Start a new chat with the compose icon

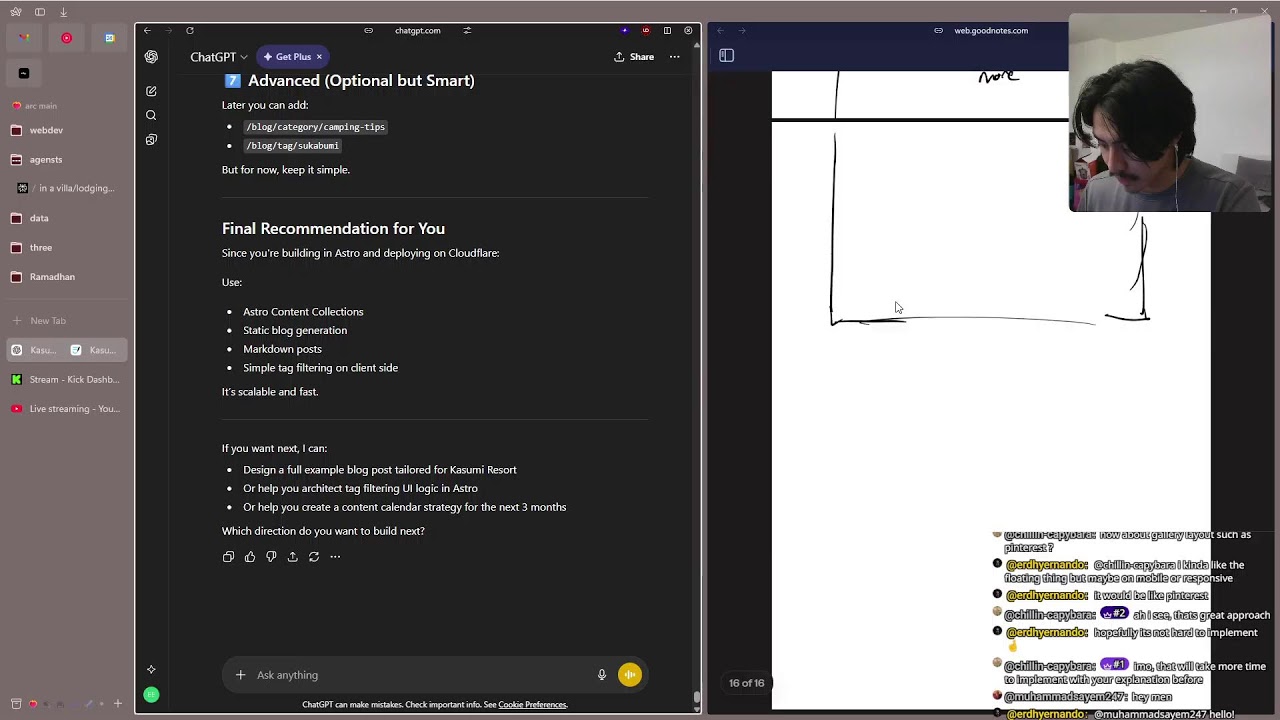click(x=151, y=91)
